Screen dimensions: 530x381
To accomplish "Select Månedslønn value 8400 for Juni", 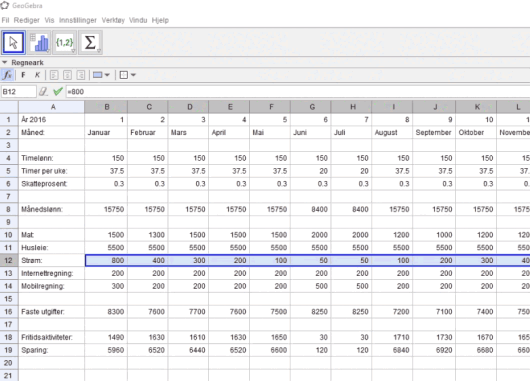I will coord(311,209).
